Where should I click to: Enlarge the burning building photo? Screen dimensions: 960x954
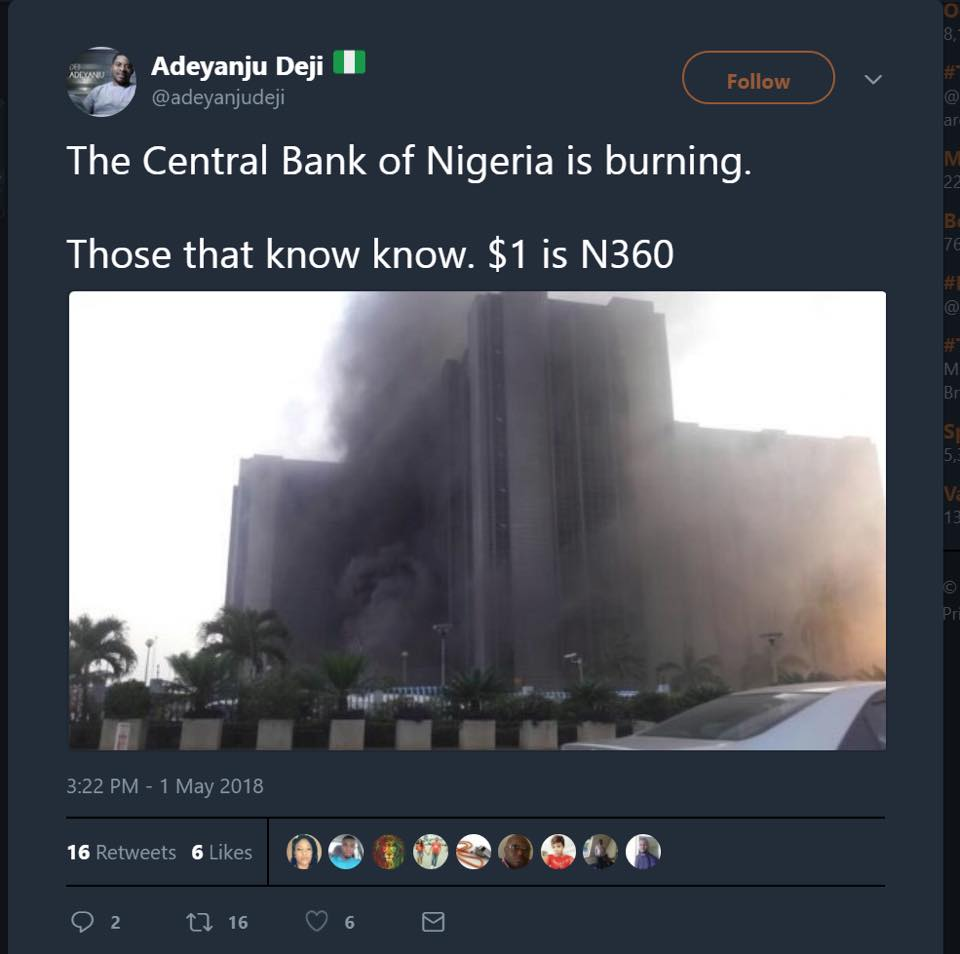[477, 520]
